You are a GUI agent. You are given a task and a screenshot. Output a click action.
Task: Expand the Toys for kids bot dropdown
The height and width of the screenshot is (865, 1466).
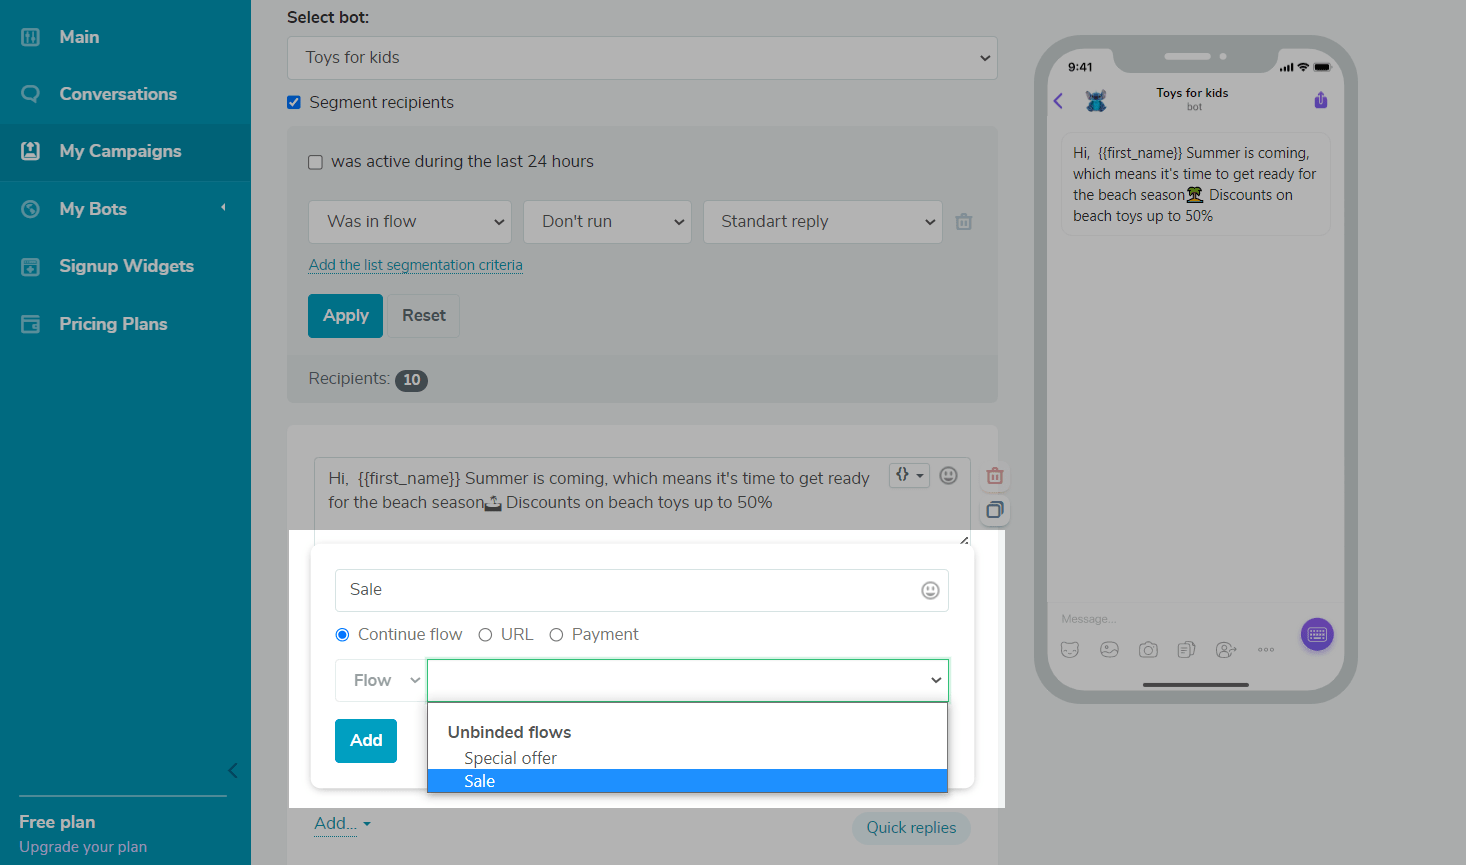642,58
